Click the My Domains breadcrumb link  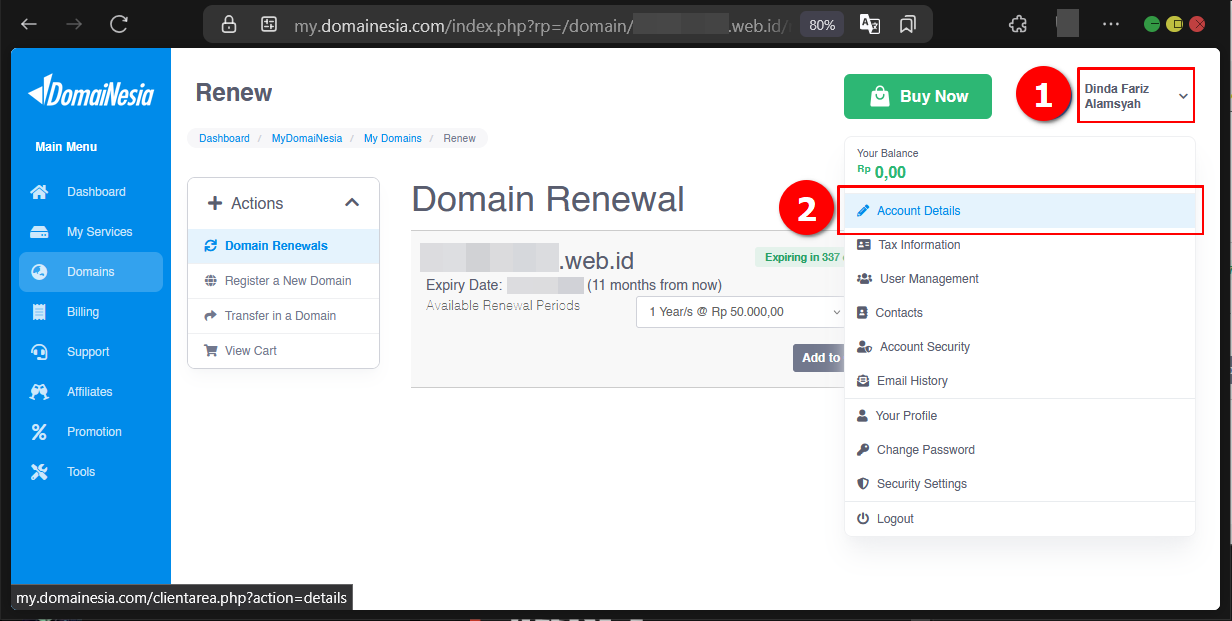(393, 138)
